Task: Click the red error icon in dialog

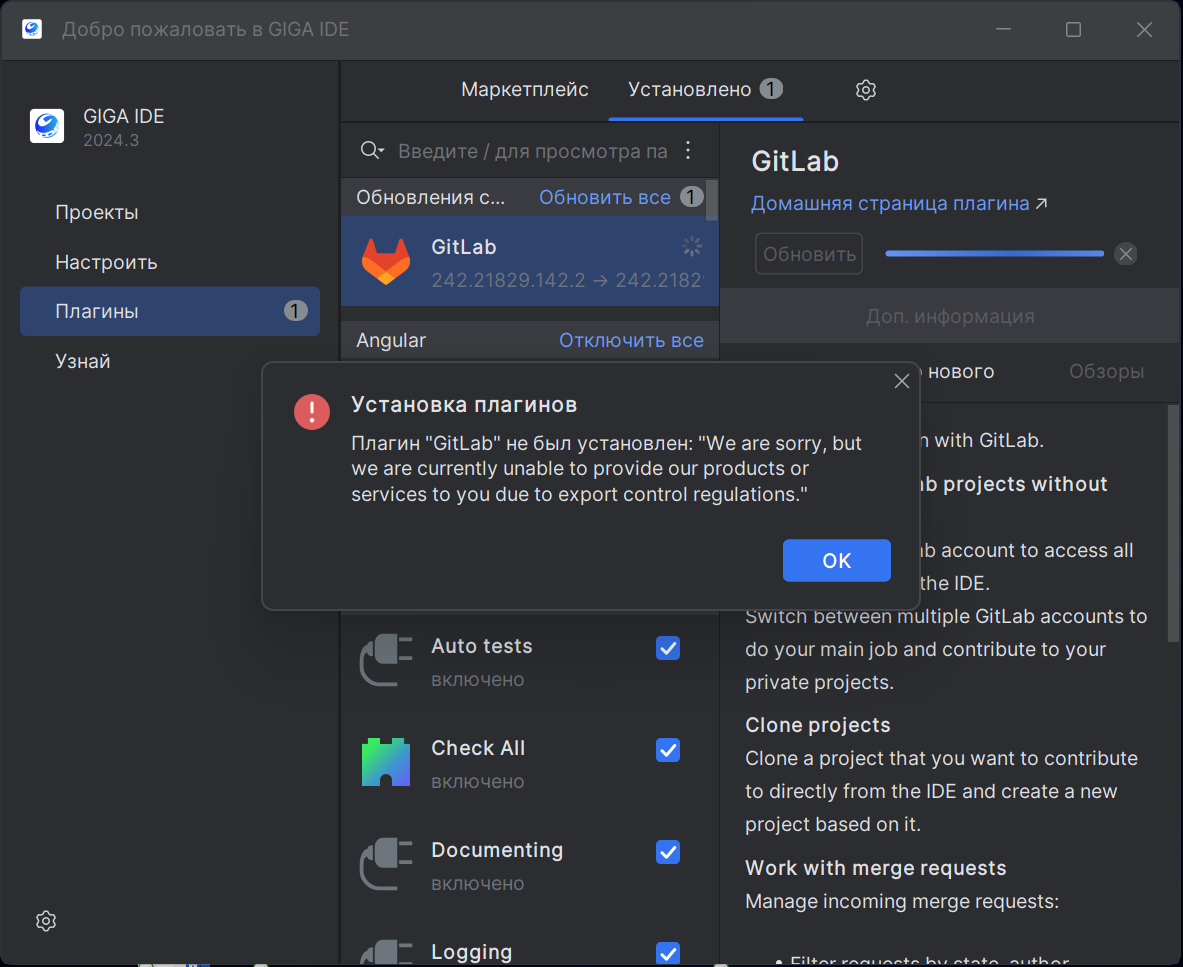Action: tap(312, 412)
